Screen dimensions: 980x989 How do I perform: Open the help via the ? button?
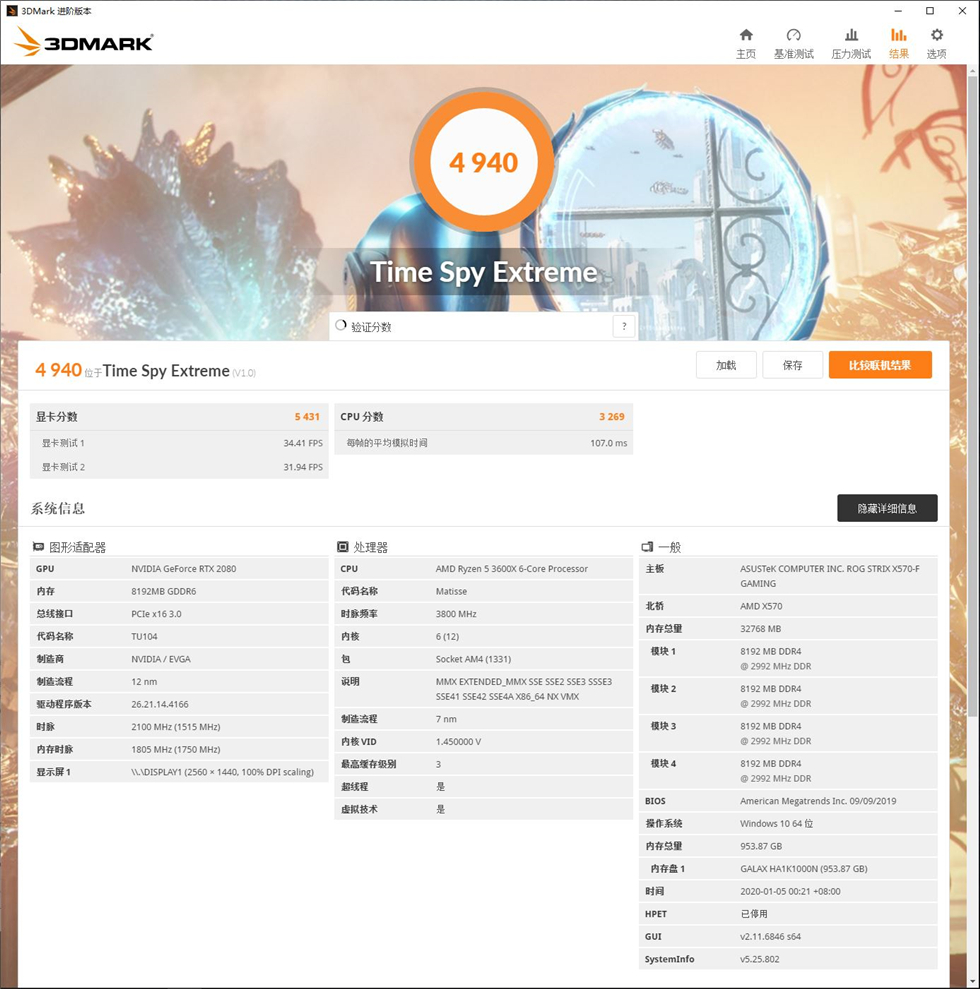(623, 325)
